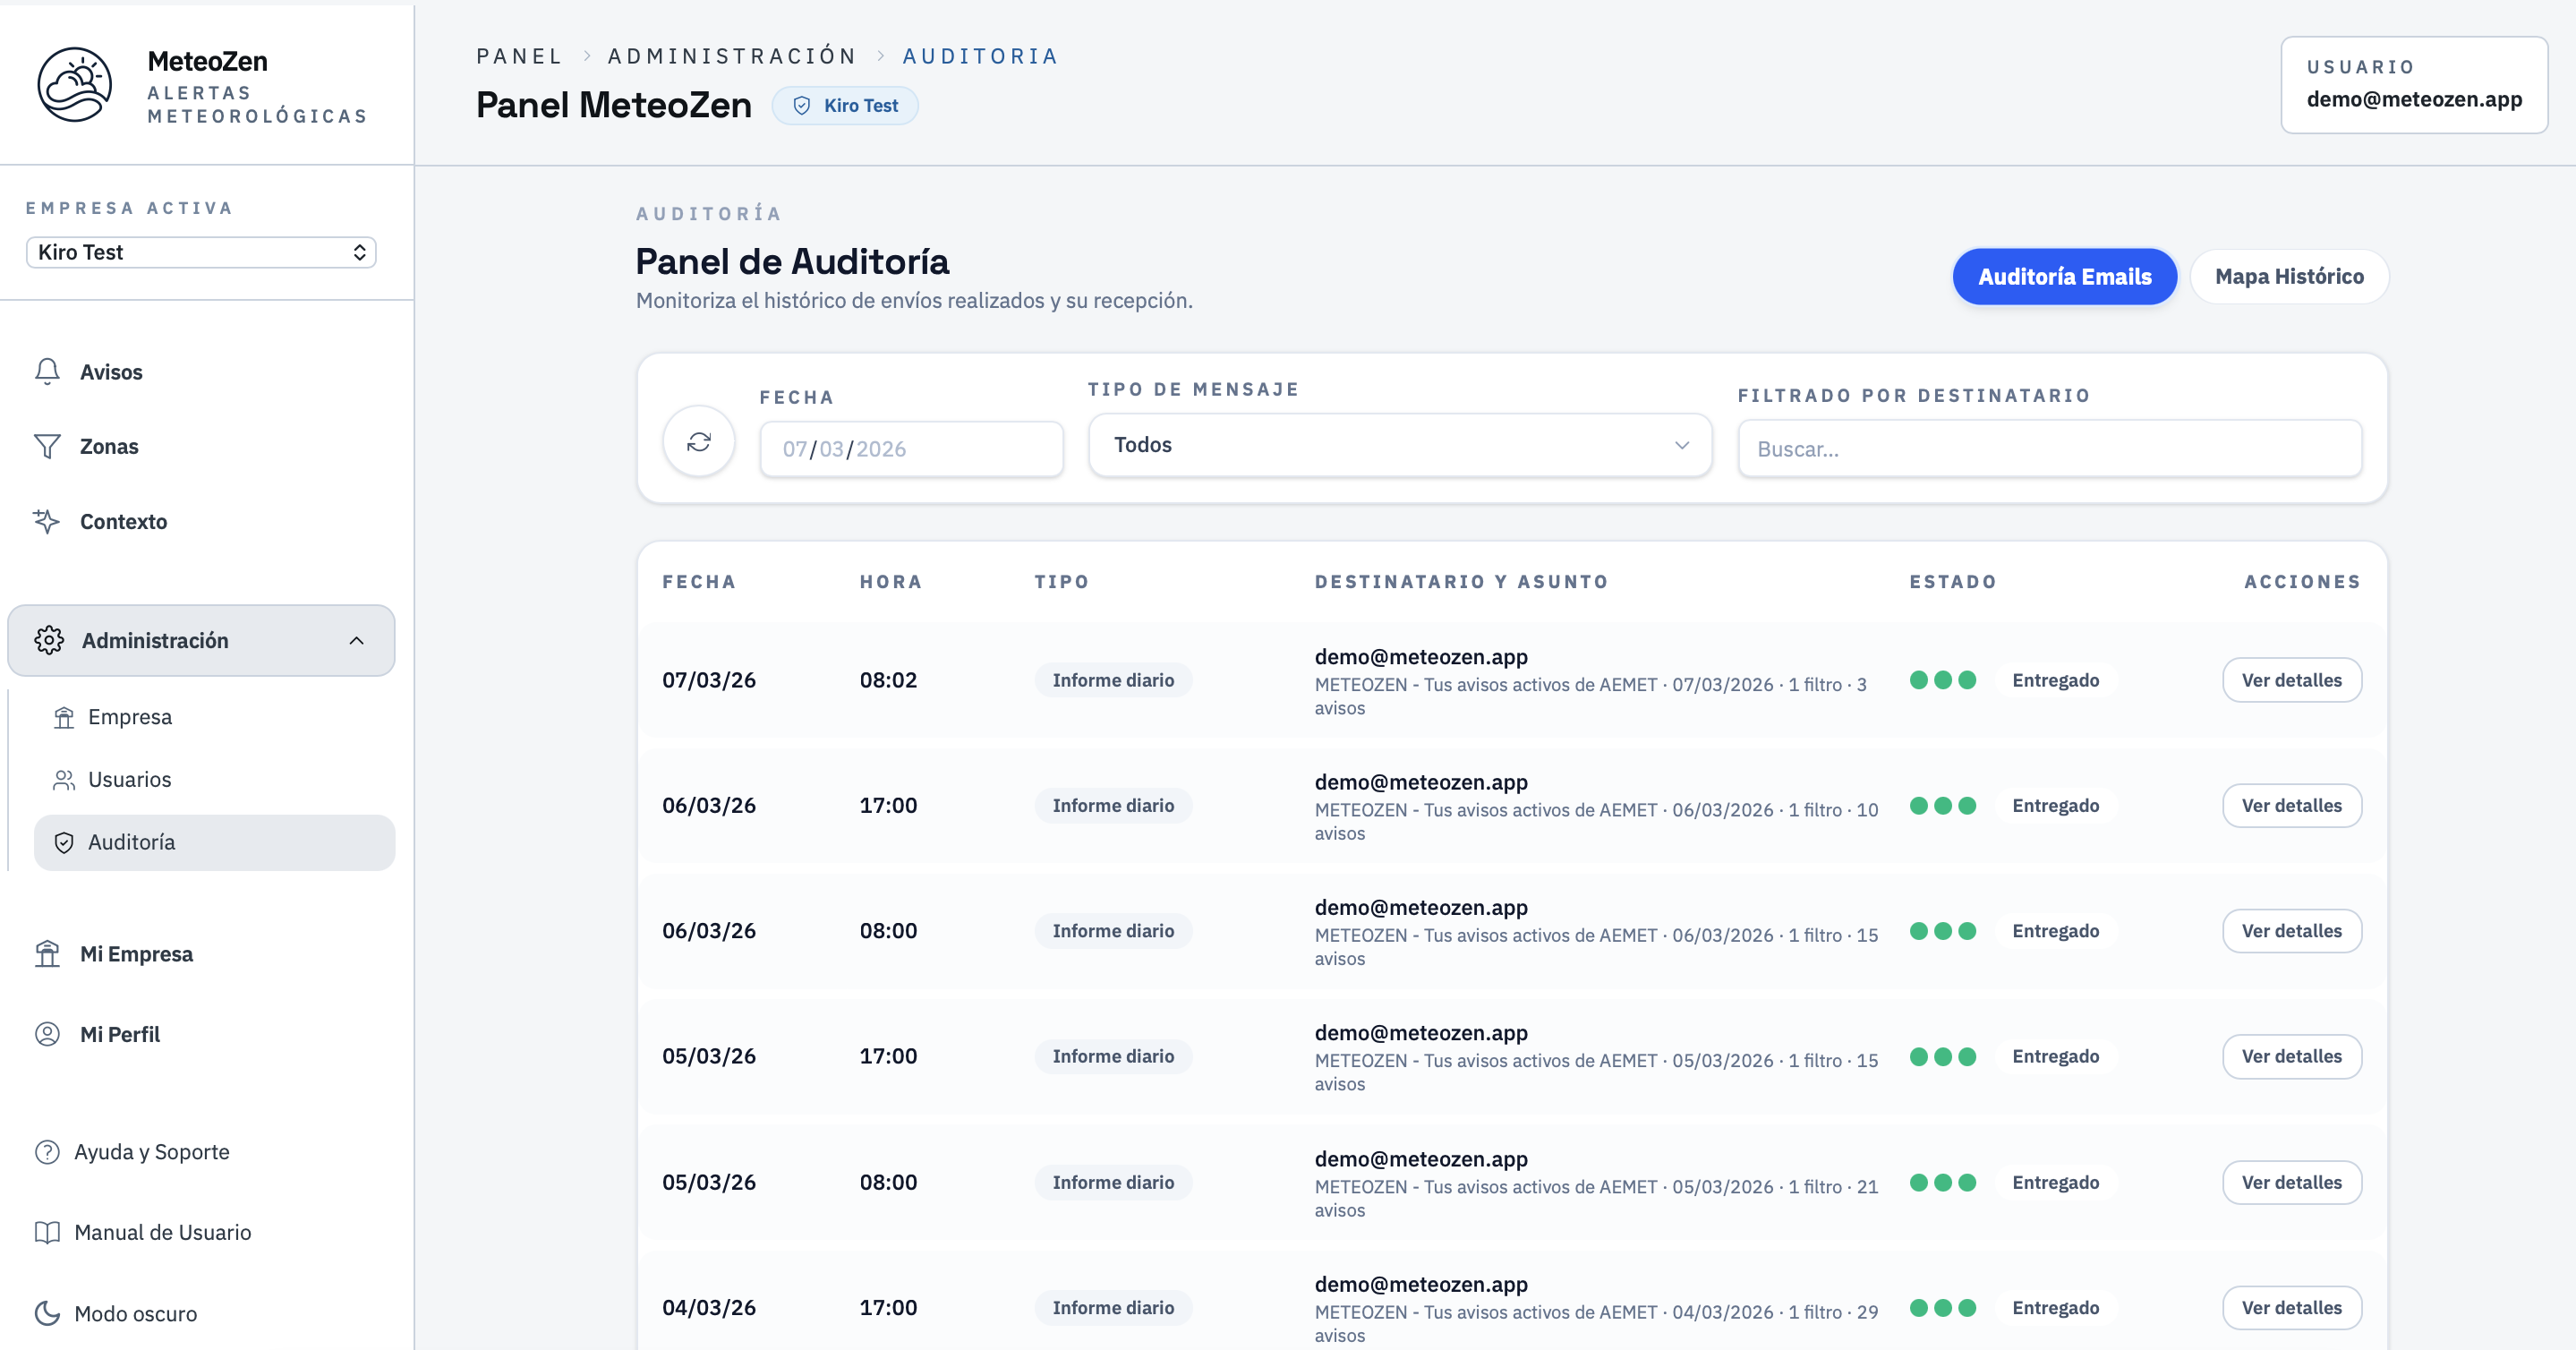The height and width of the screenshot is (1350, 2576).
Task: Click Entregado status on 05/03/26 17:00 row
Action: point(2055,1056)
